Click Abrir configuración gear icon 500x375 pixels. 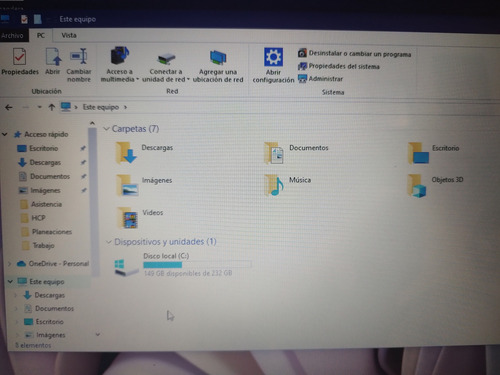tap(273, 57)
